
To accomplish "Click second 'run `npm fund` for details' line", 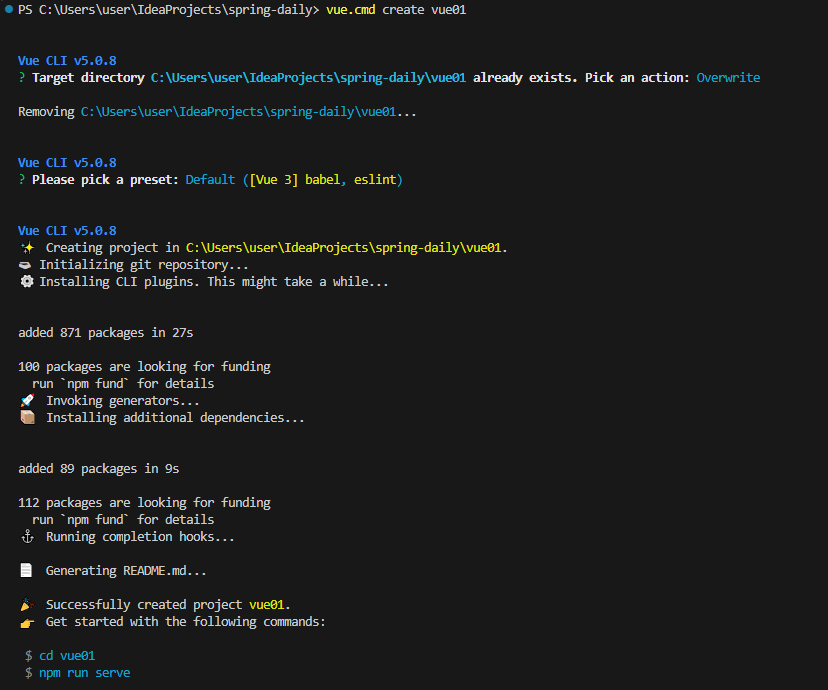I will pyautogui.click(x=123, y=520).
